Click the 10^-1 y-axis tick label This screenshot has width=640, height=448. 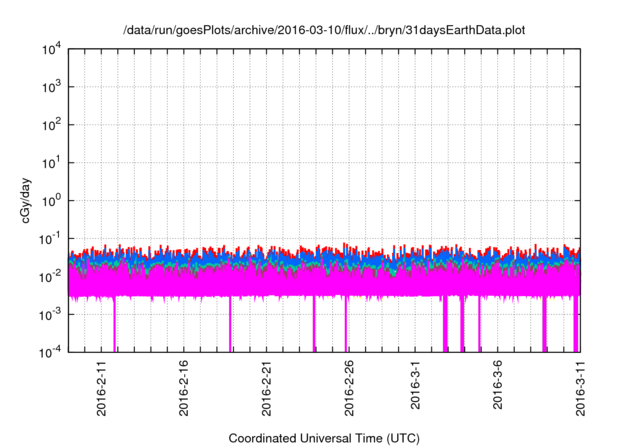(x=51, y=239)
